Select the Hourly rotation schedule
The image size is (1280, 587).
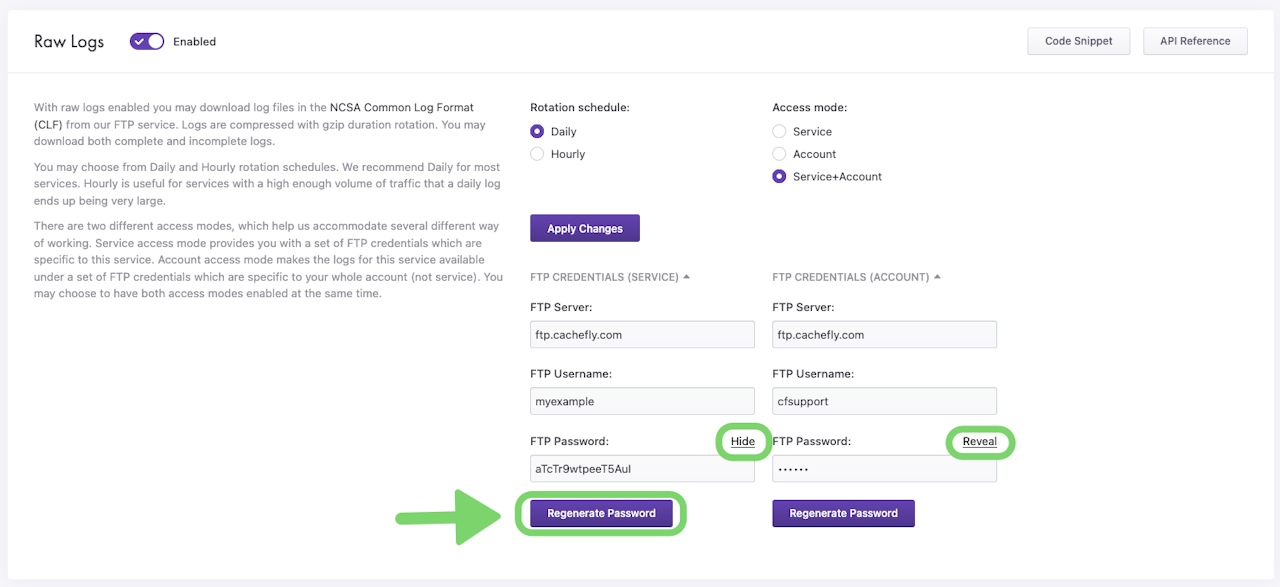pyautogui.click(x=537, y=154)
